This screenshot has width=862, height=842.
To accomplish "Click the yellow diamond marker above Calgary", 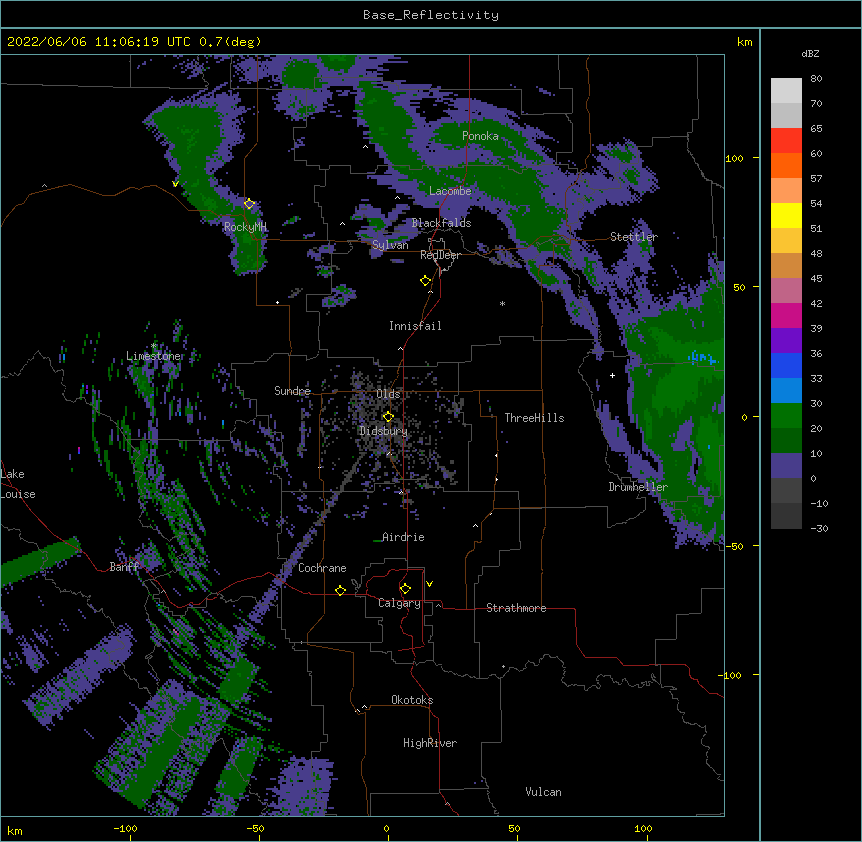I will click(x=405, y=589).
